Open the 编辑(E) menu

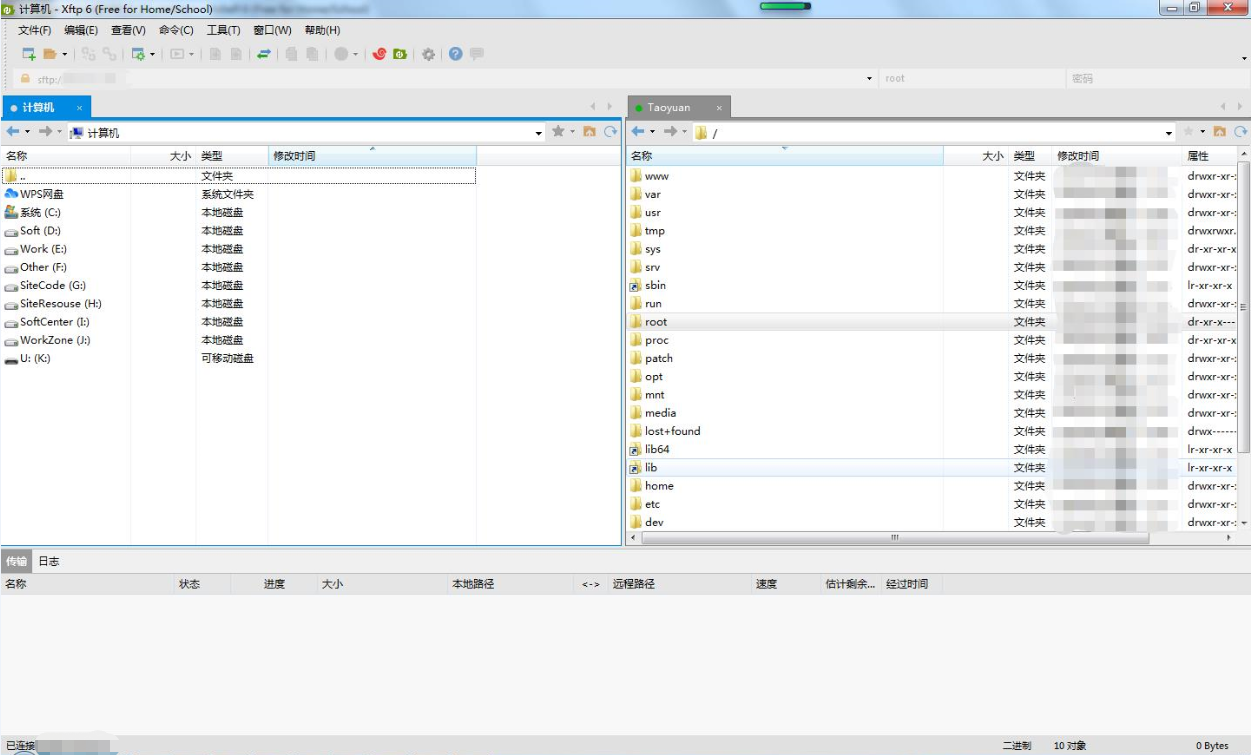(81, 30)
